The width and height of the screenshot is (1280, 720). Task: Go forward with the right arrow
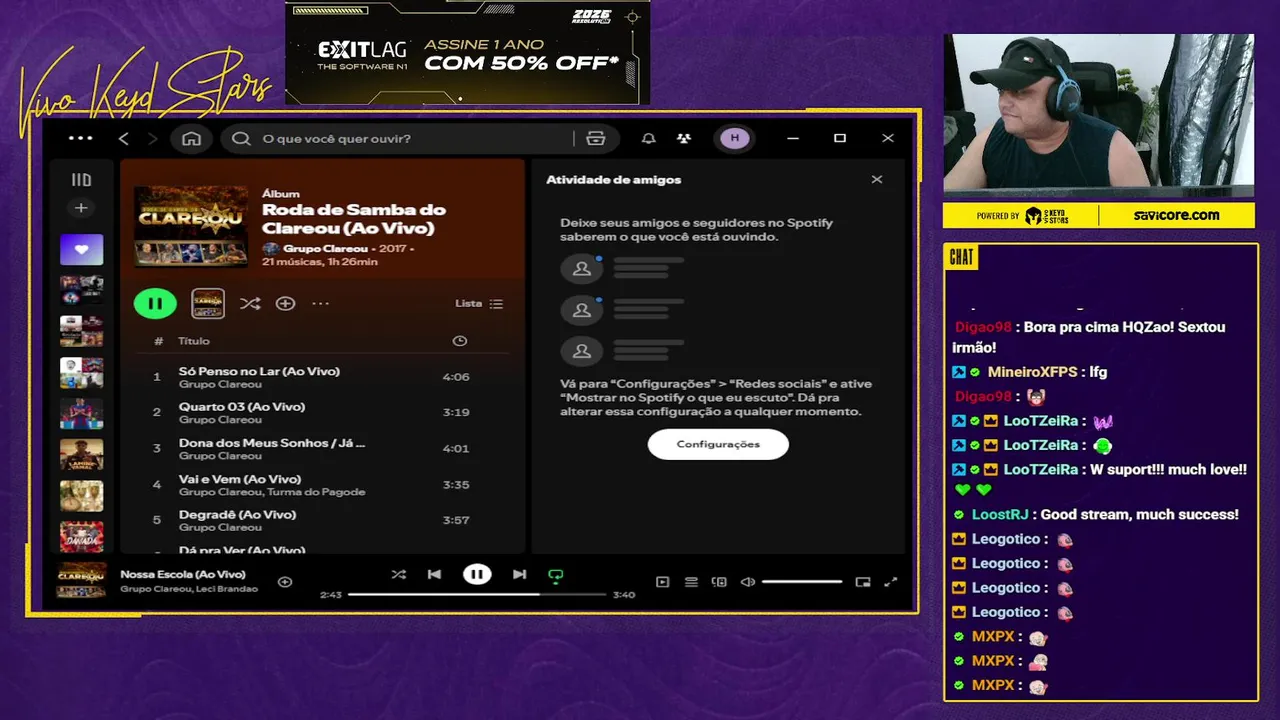[152, 139]
